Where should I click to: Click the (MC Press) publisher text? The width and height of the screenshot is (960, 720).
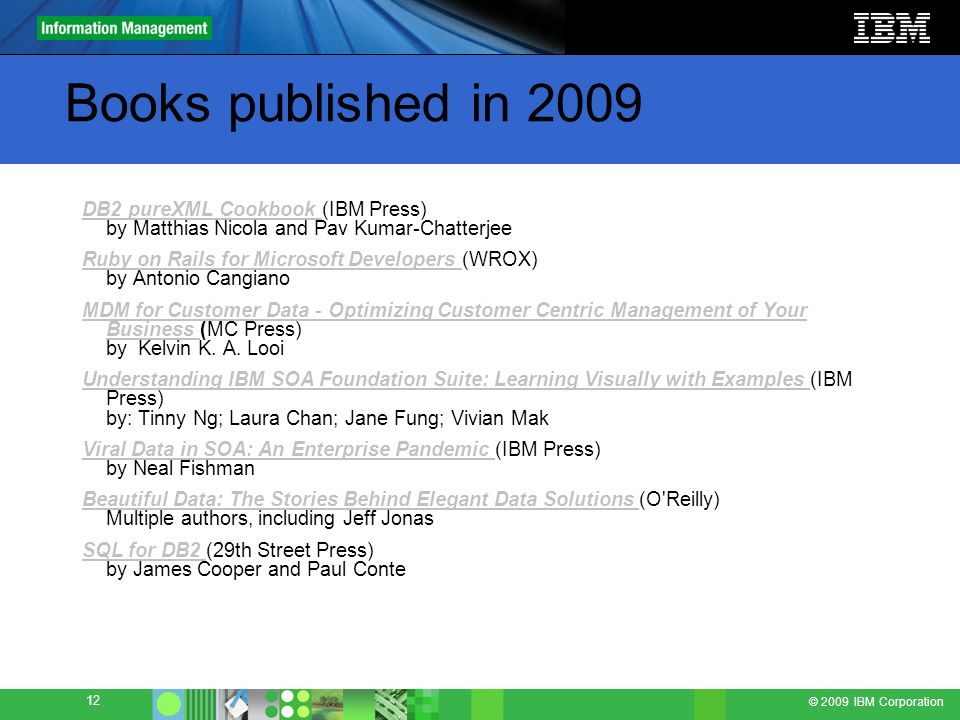click(251, 329)
